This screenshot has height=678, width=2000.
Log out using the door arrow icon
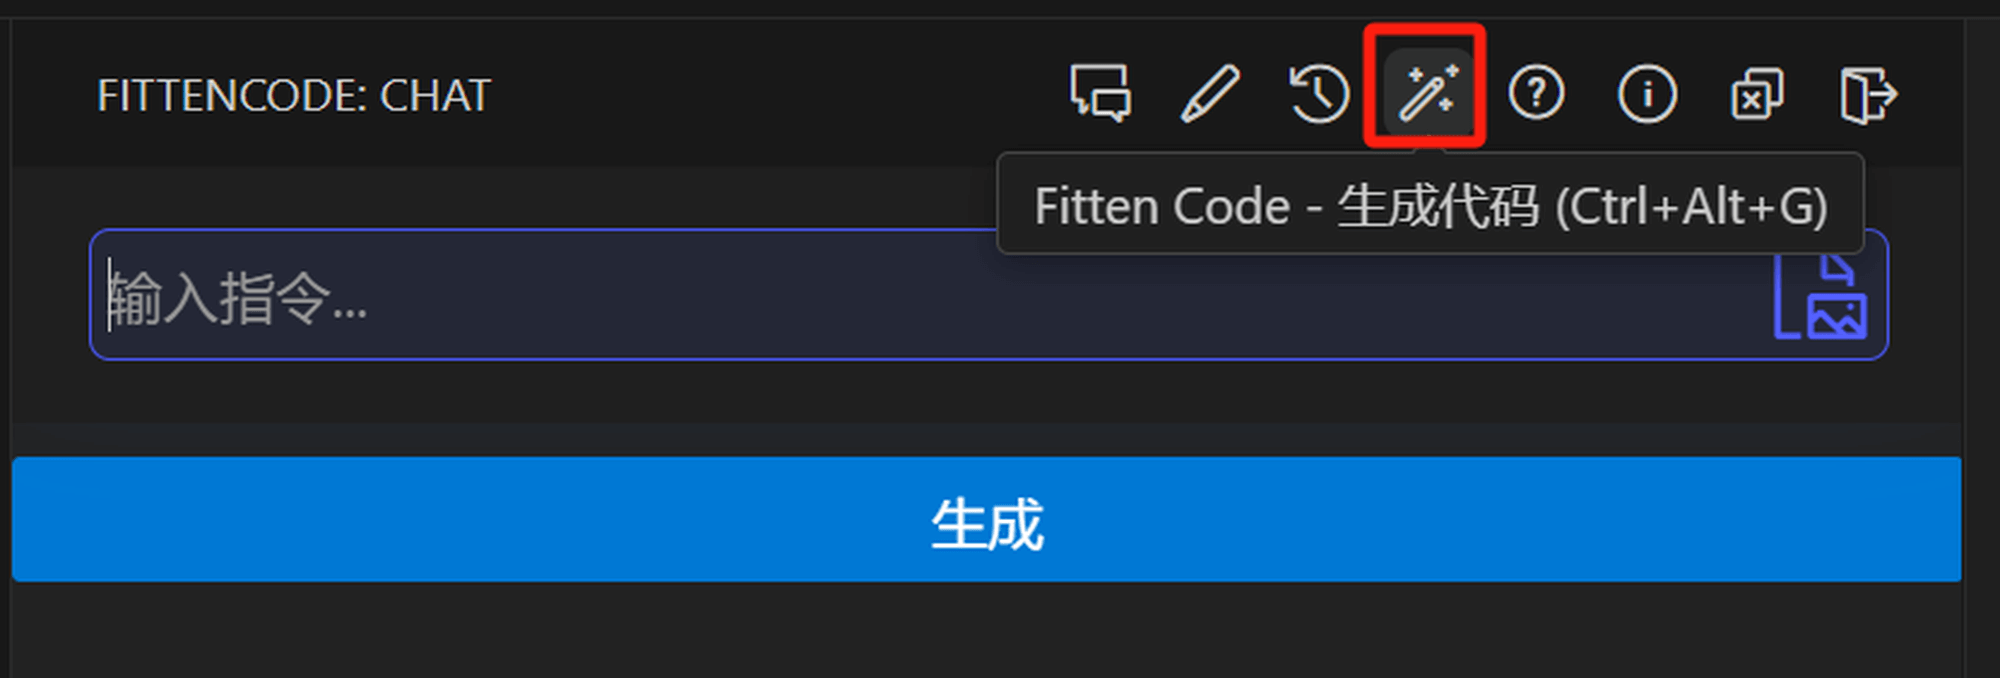coord(1867,94)
